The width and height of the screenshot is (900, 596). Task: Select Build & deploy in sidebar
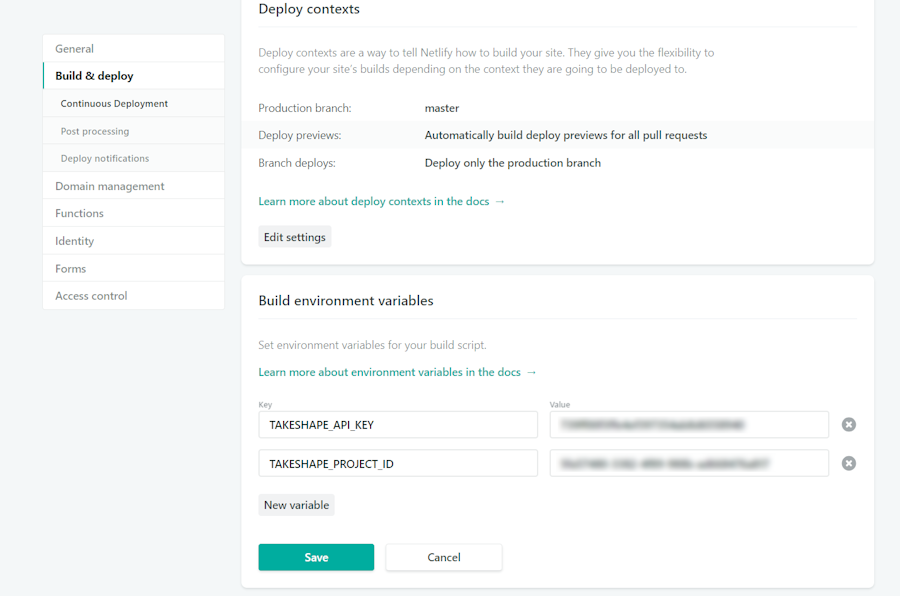tap(133, 76)
